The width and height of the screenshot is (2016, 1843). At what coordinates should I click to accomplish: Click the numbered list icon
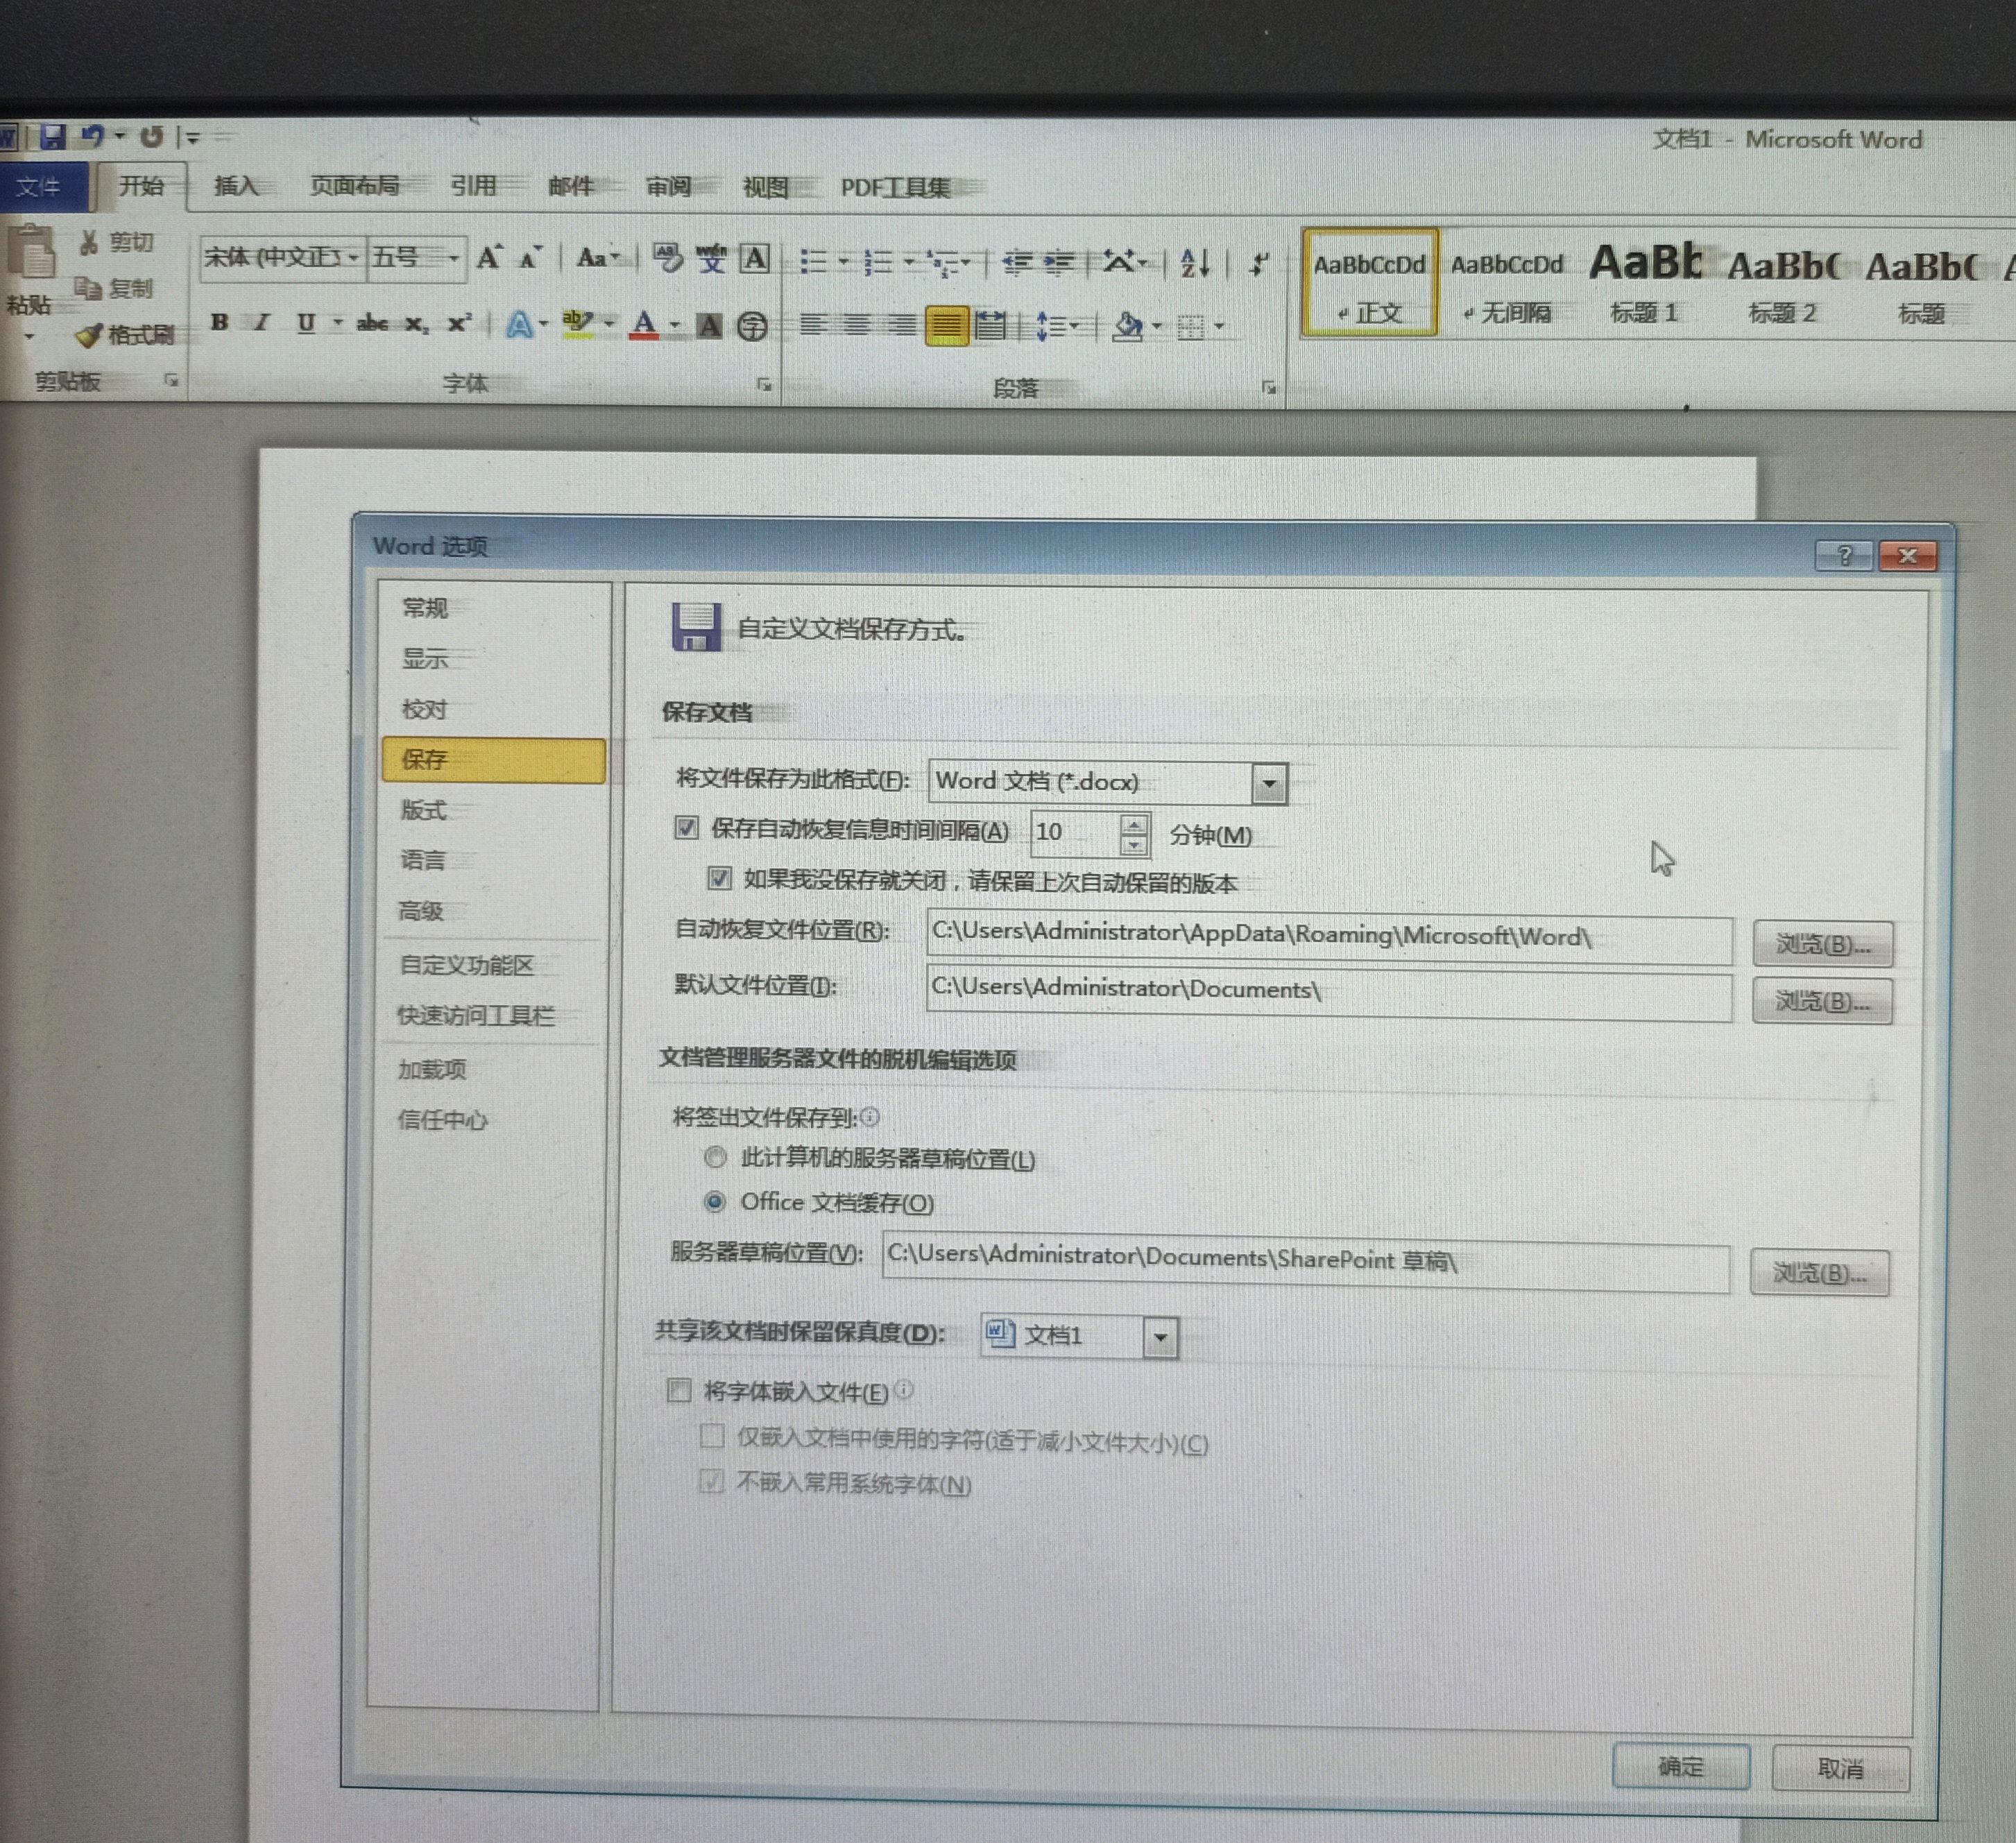(878, 262)
